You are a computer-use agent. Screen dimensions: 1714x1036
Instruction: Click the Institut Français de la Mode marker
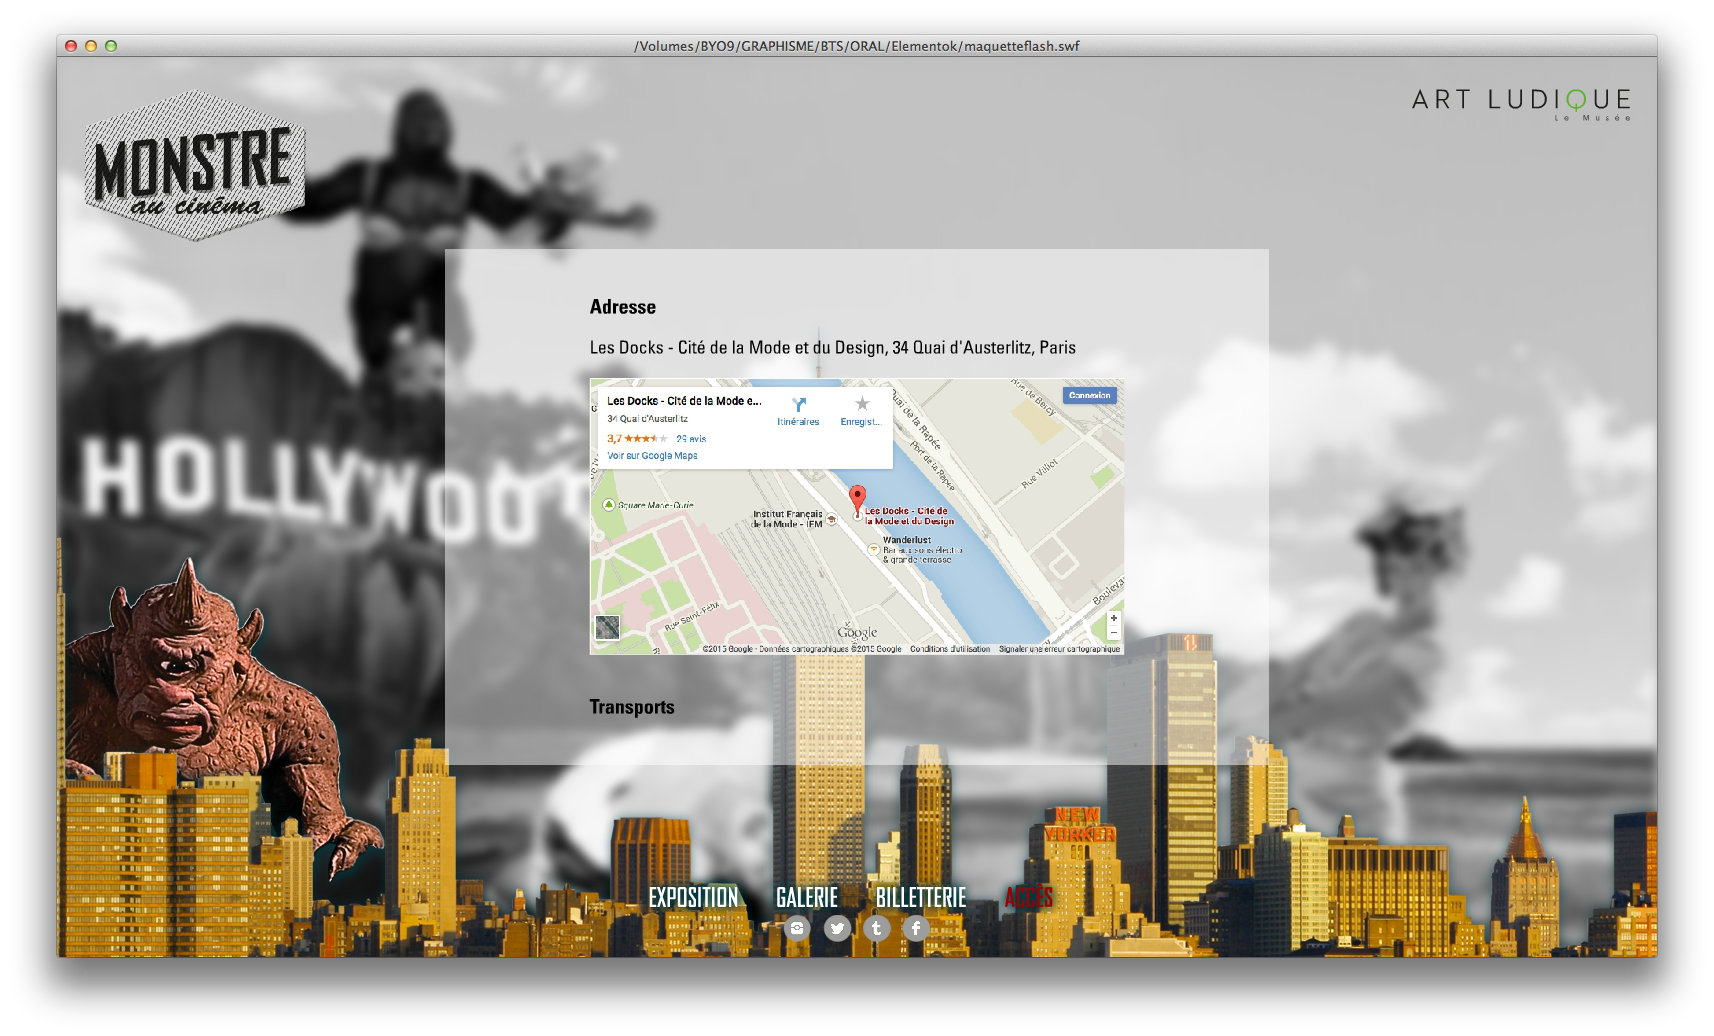(x=831, y=519)
